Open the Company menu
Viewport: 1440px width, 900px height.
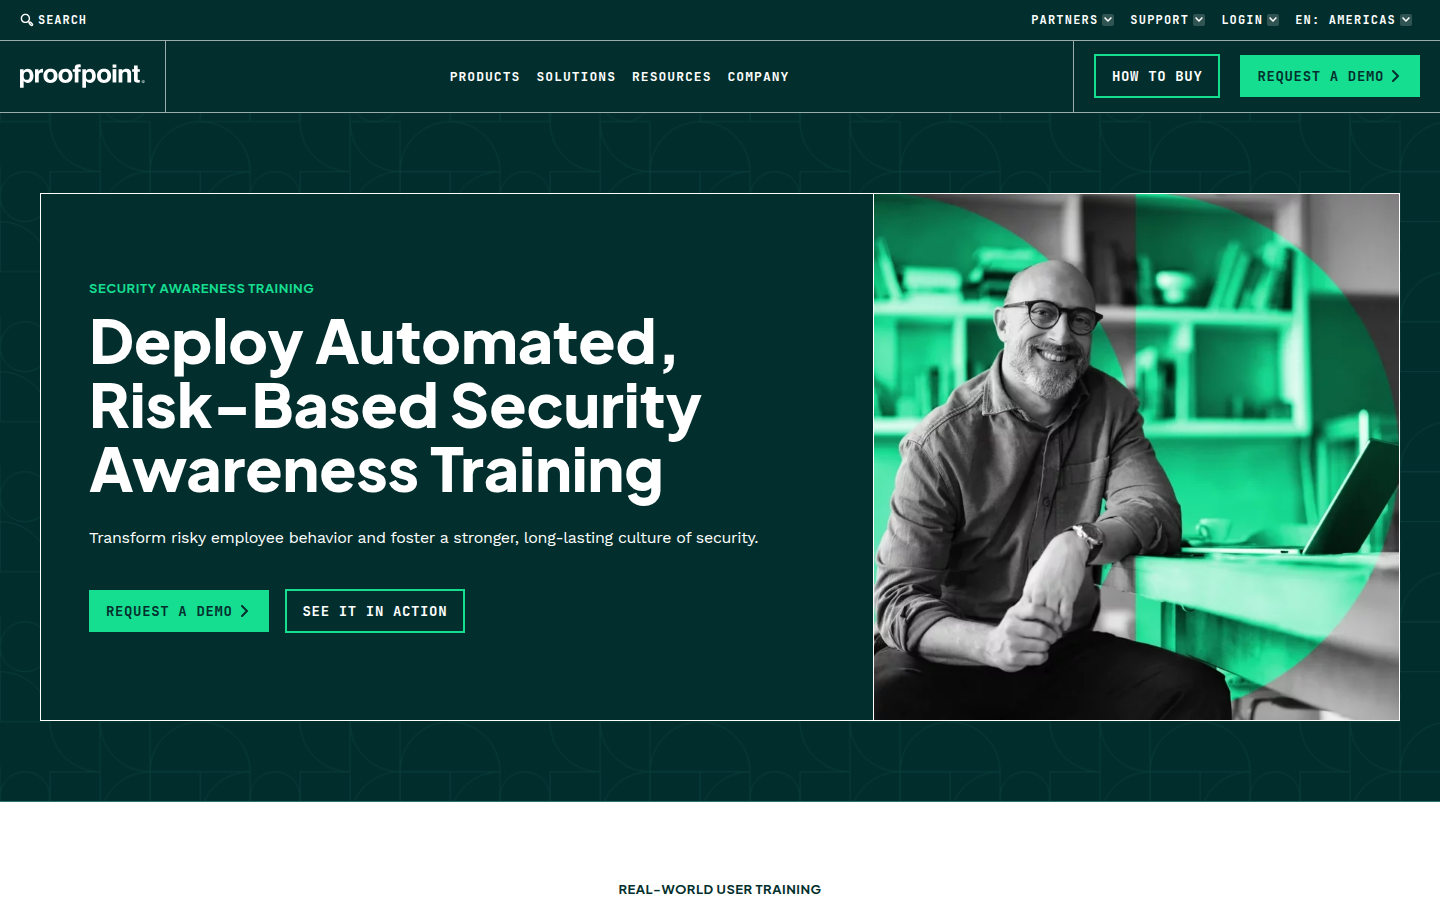tap(758, 77)
